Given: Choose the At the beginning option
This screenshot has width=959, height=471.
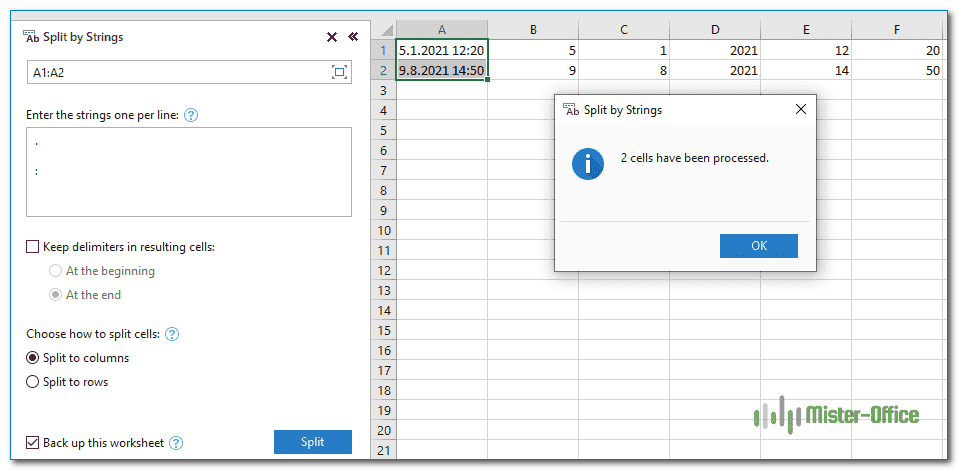Looking at the screenshot, I should tap(56, 271).
